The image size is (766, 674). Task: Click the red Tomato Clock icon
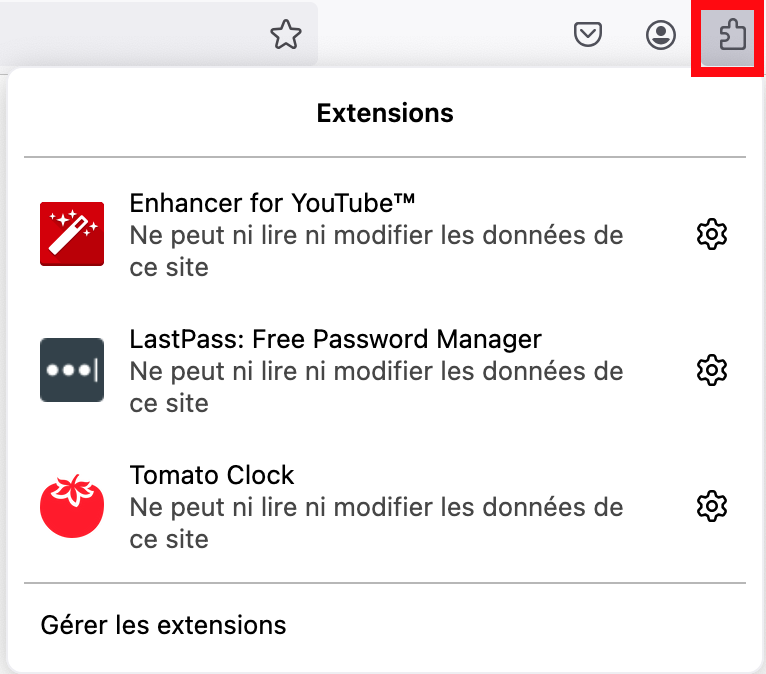pyautogui.click(x=72, y=506)
